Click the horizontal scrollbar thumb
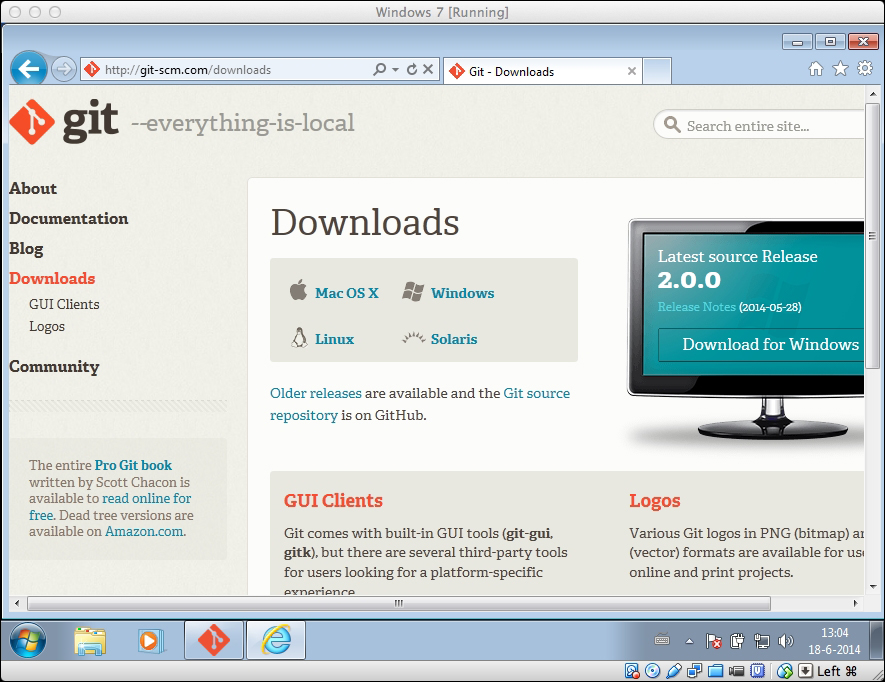The image size is (885, 682). click(x=399, y=604)
